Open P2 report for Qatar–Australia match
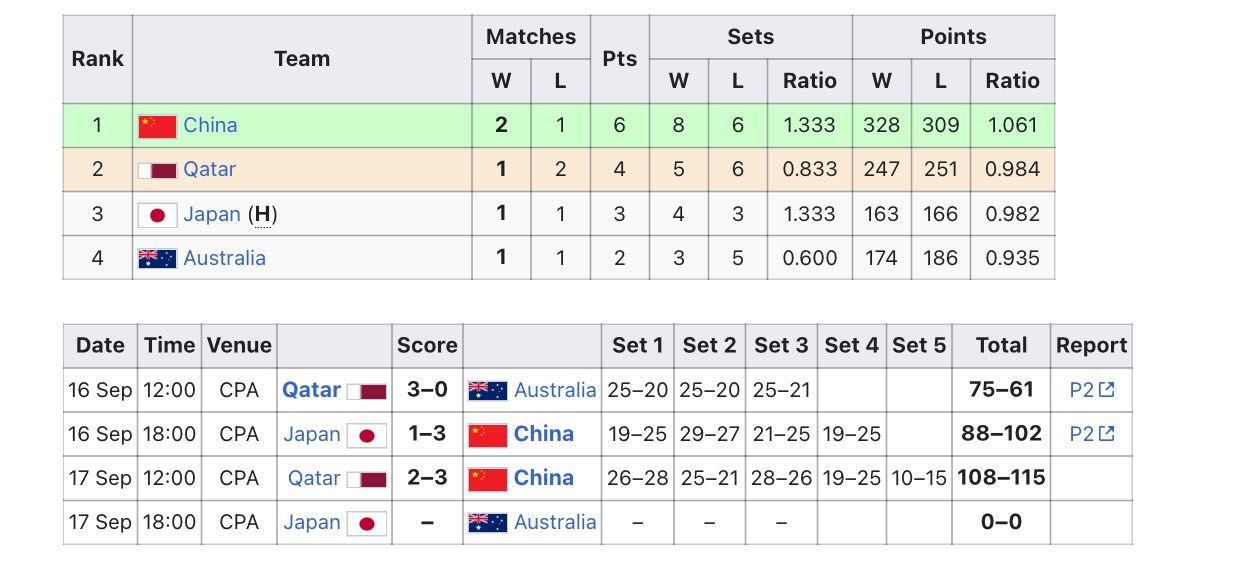The height and width of the screenshot is (570, 1242). (x=1081, y=390)
